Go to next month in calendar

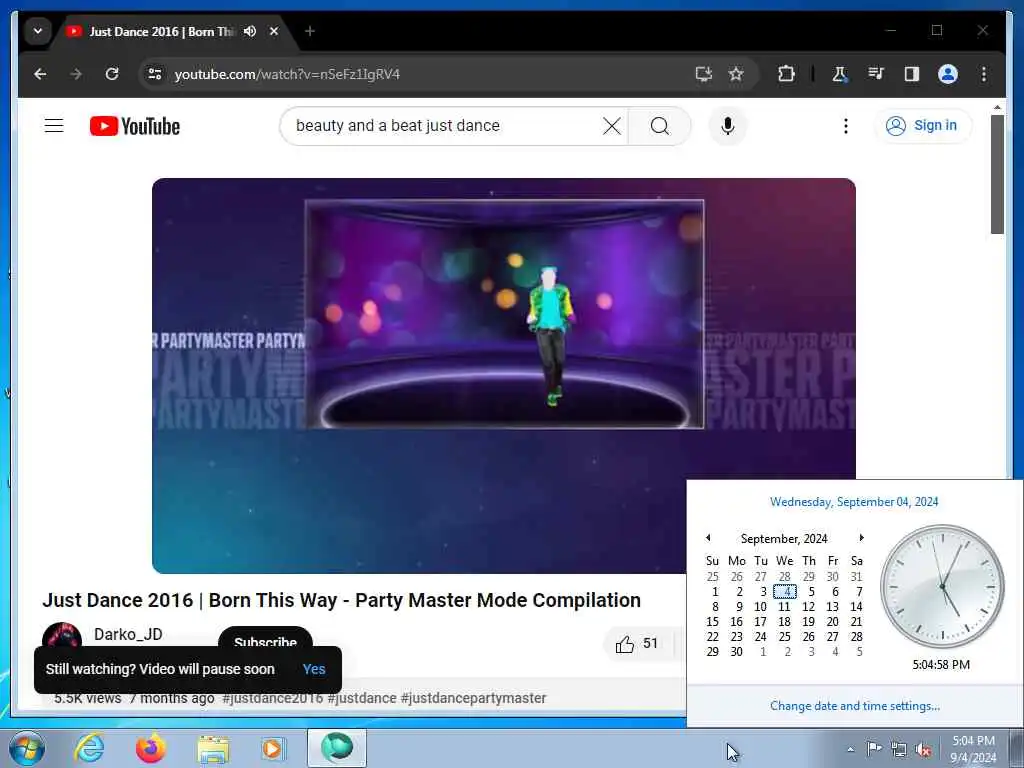coord(861,537)
